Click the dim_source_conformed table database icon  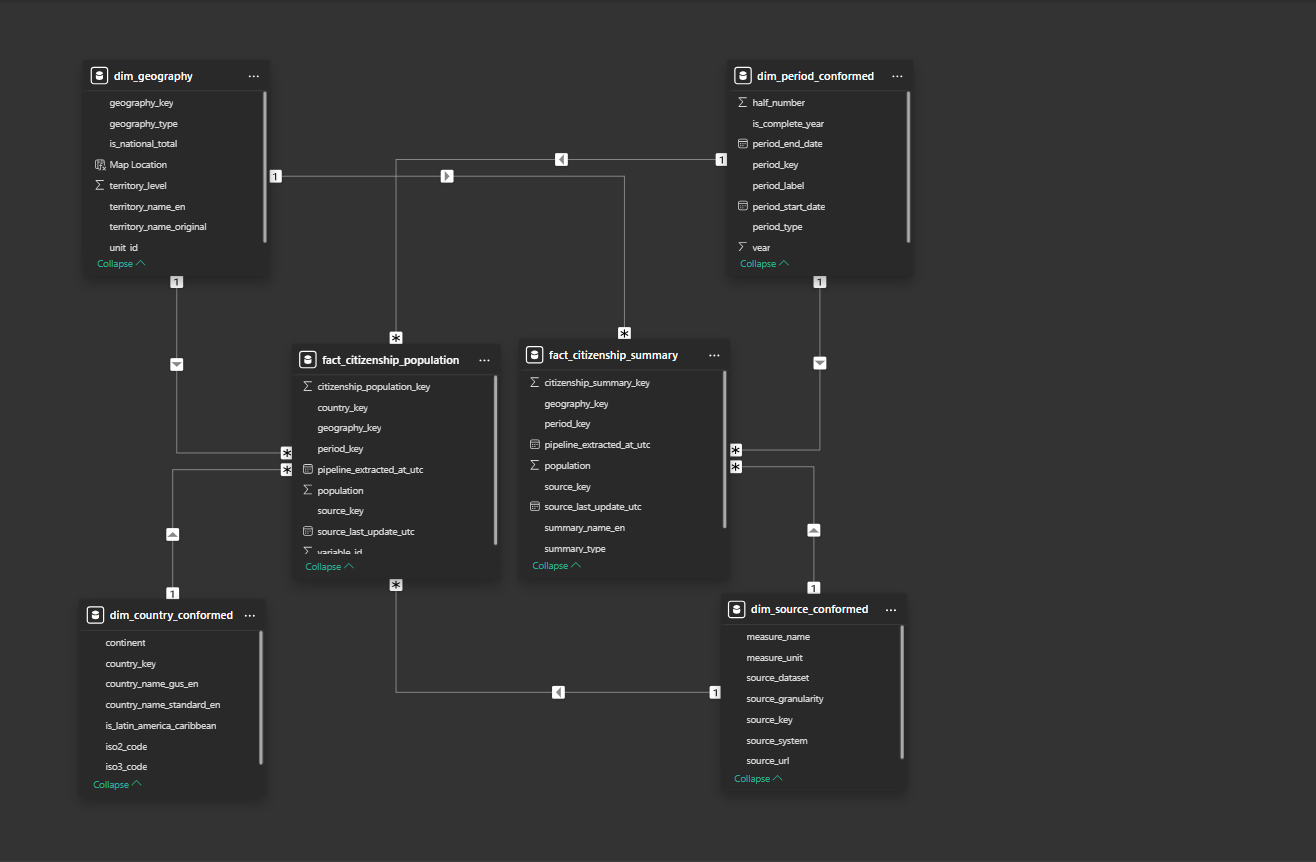tap(736, 609)
